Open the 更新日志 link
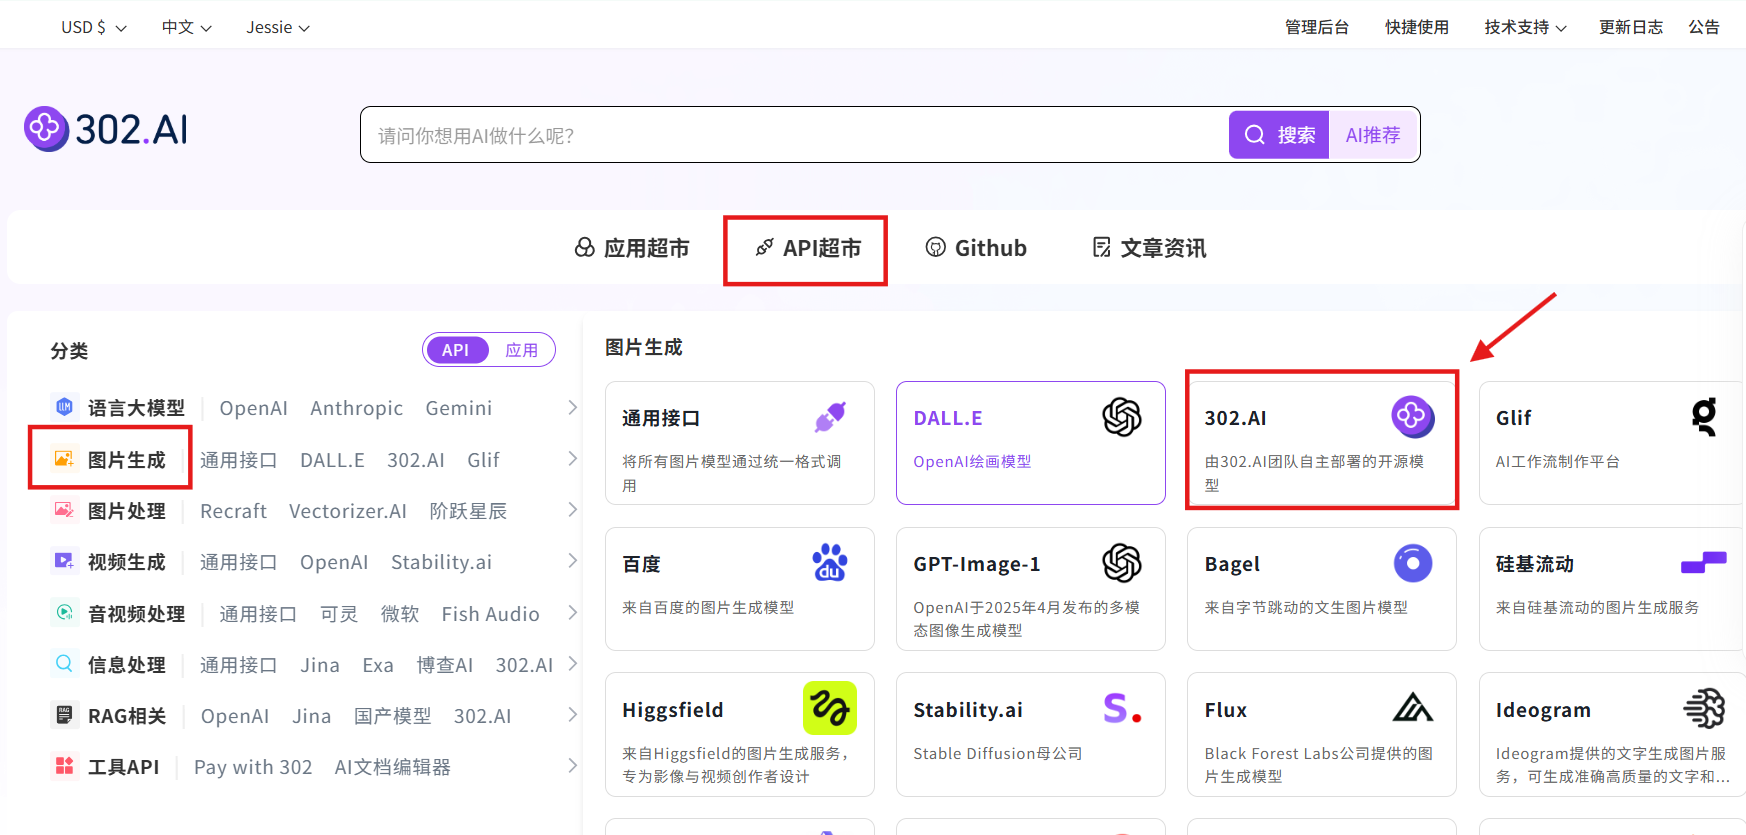This screenshot has height=835, width=1746. 1631,27
